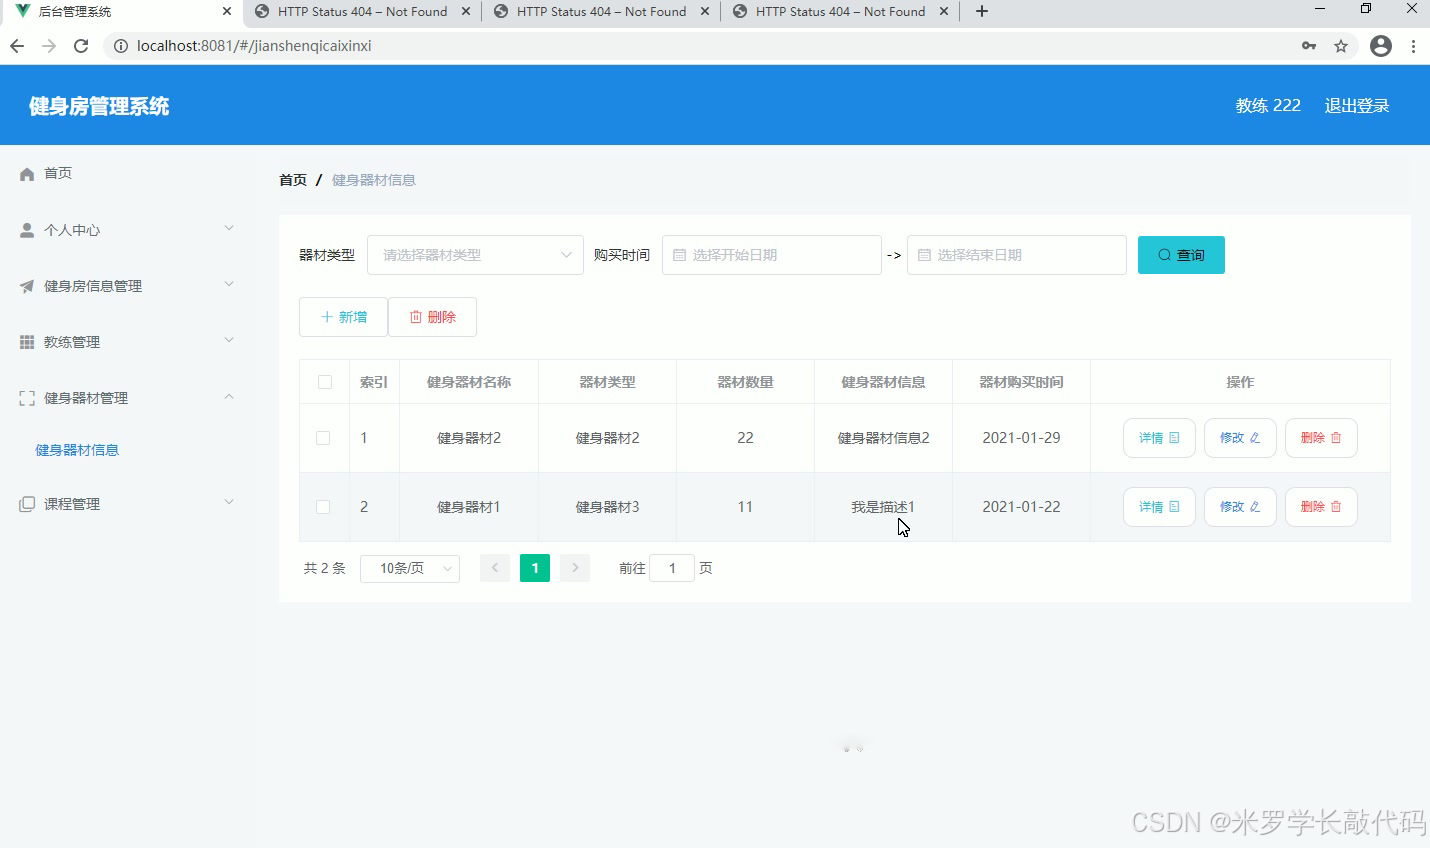Open the Chrome three-dot menu
Viewport: 1430px width, 848px height.
(1413, 46)
